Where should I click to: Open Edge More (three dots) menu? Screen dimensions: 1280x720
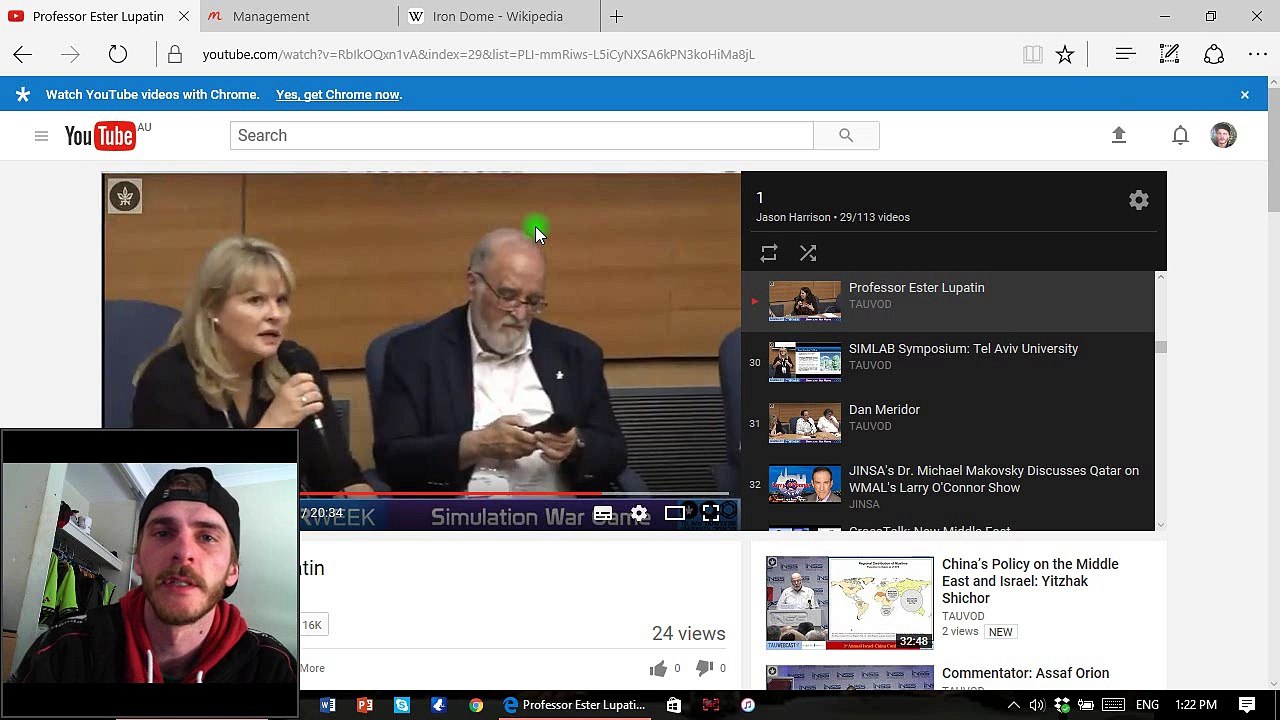(1258, 55)
